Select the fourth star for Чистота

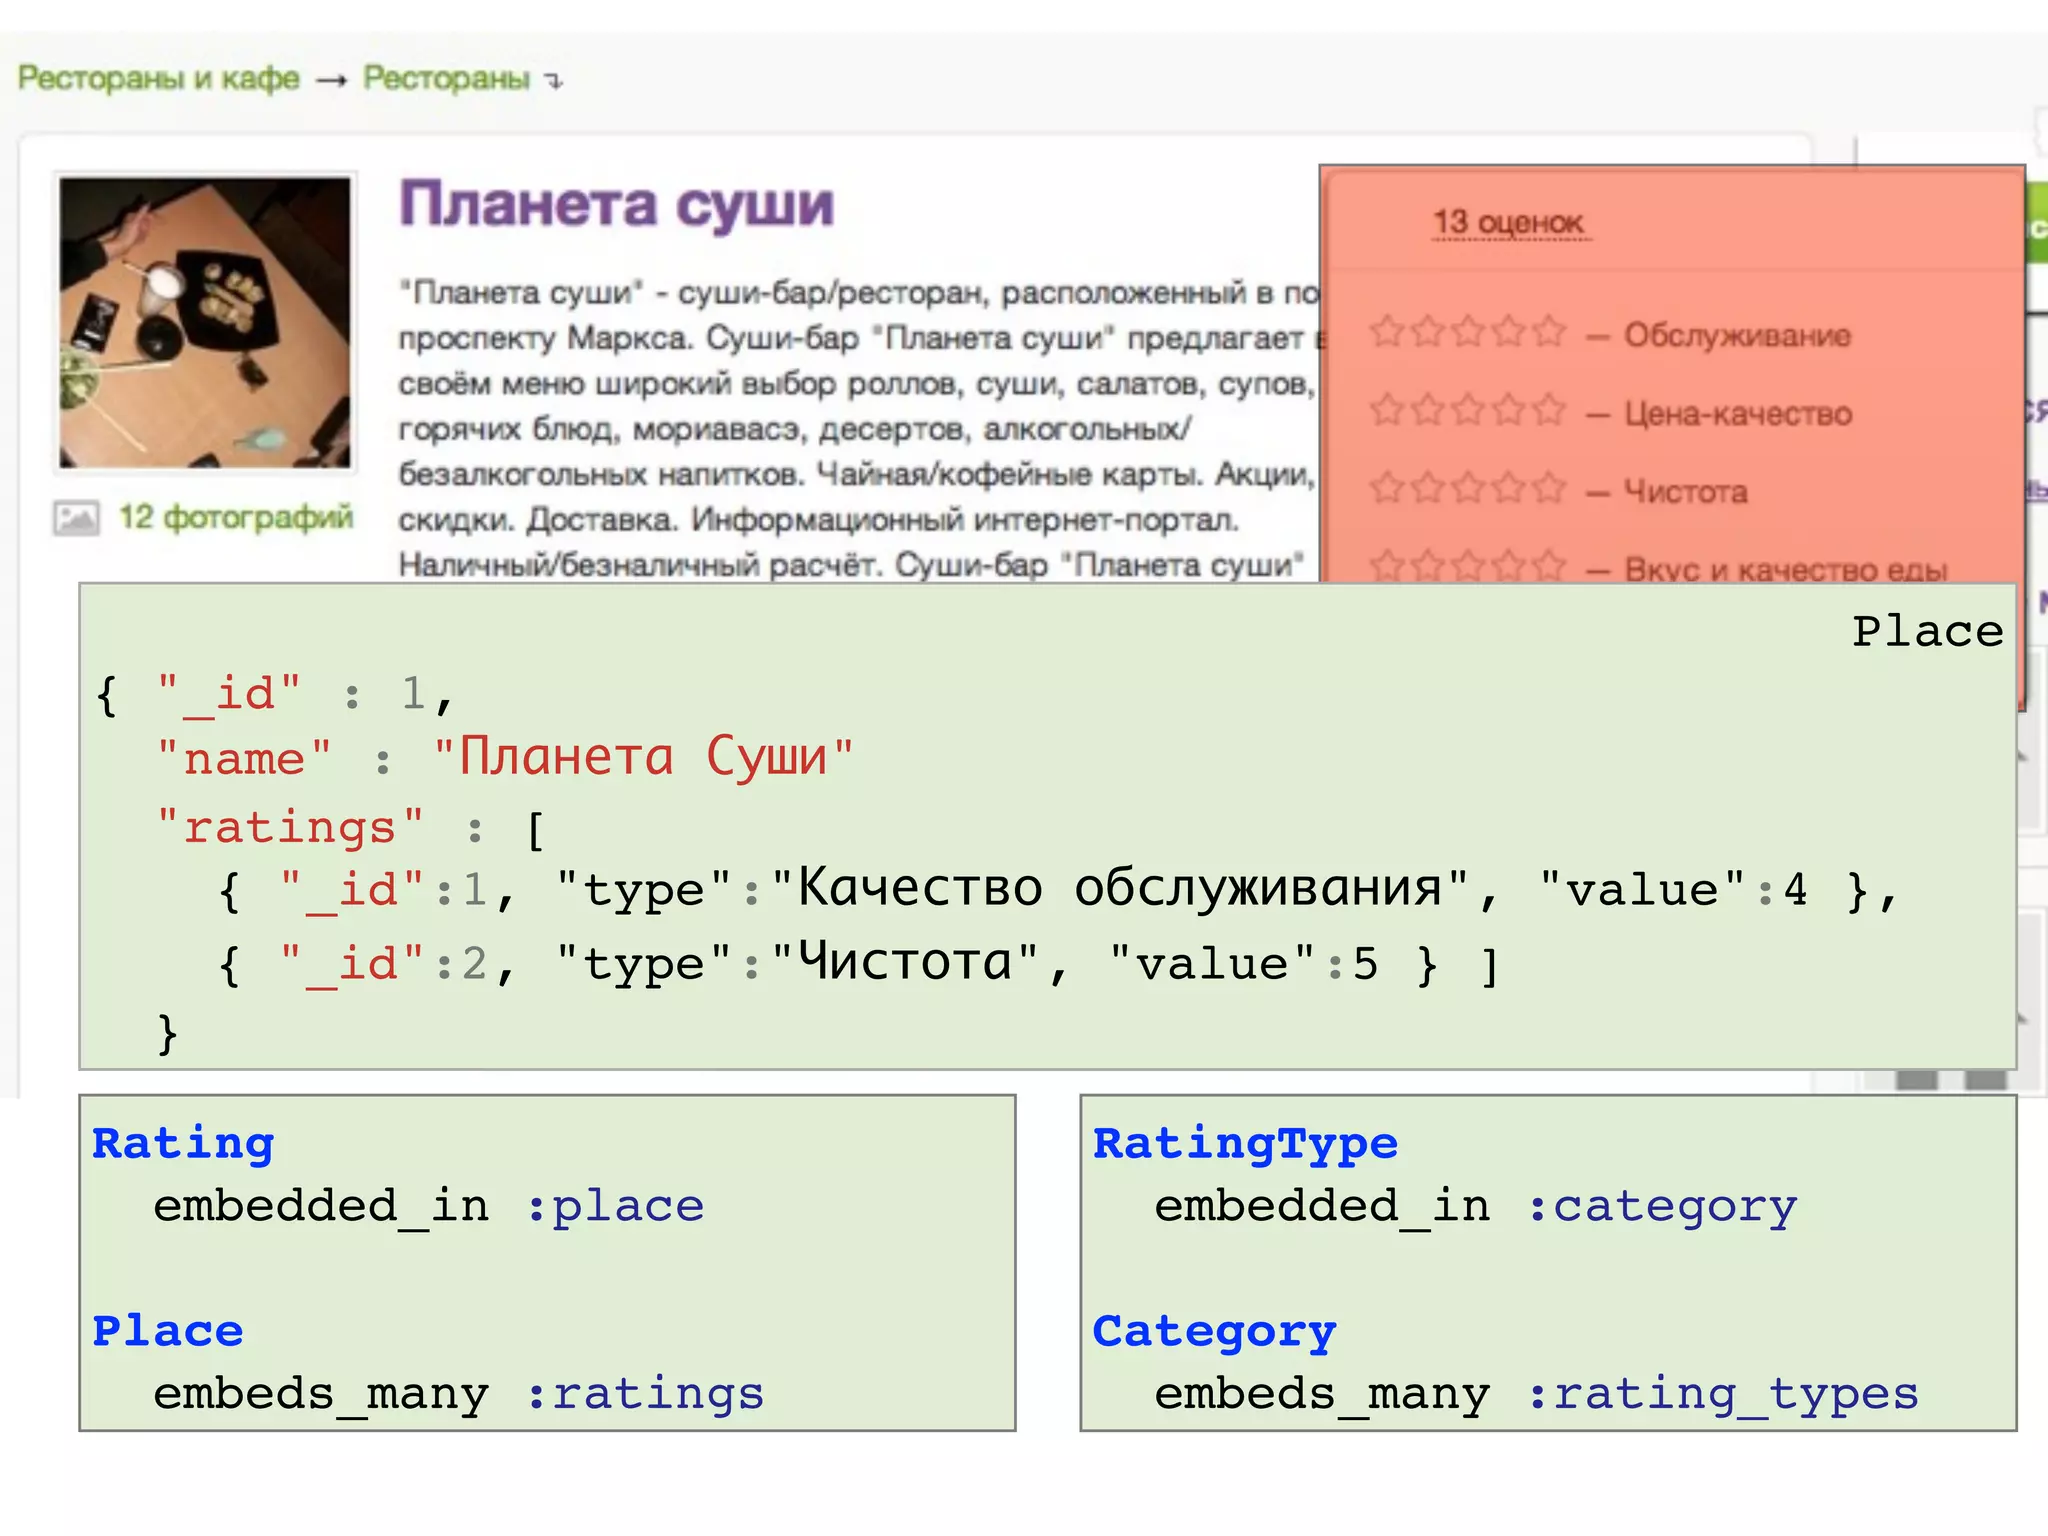point(1508,488)
